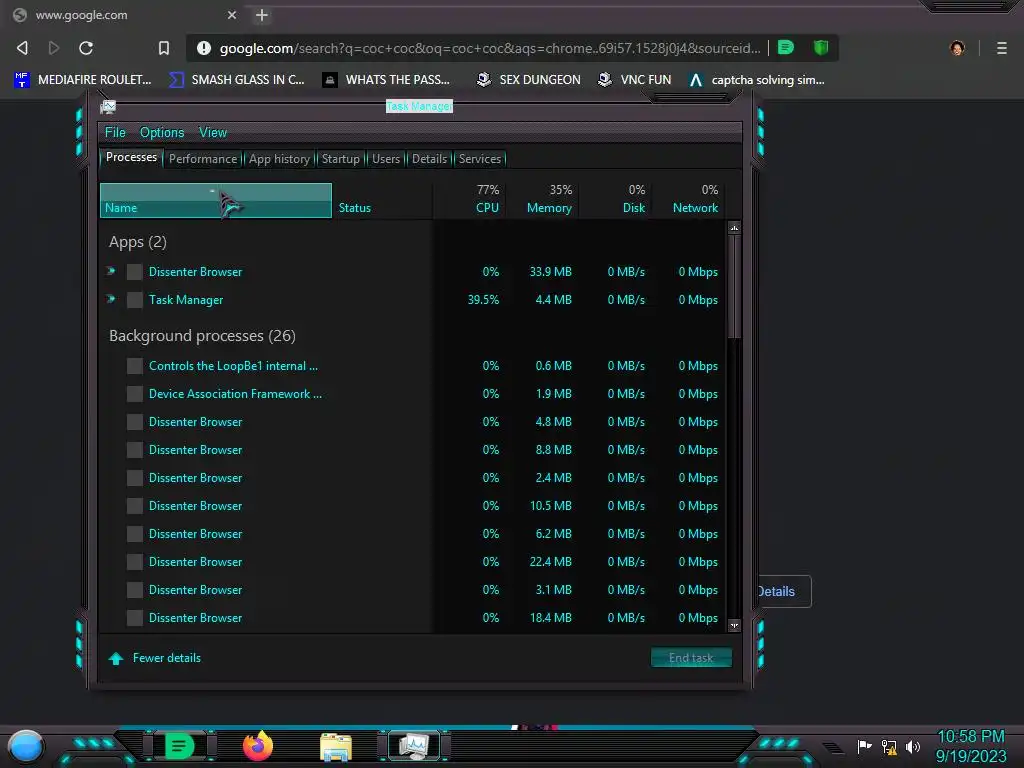Viewport: 1024px width, 768px height.
Task: Switch to the Details tab
Action: [x=430, y=159]
